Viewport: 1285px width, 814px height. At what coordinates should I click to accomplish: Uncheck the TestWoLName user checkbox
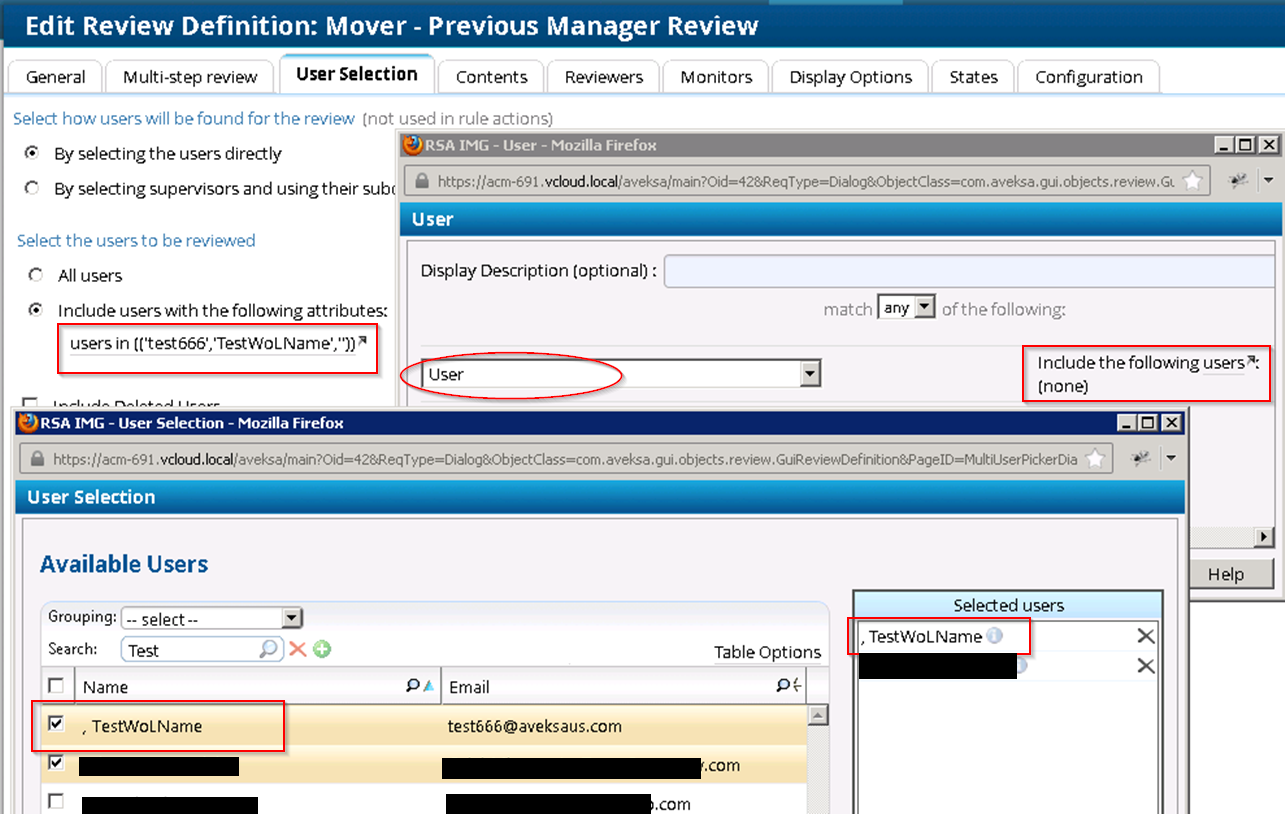(57, 724)
